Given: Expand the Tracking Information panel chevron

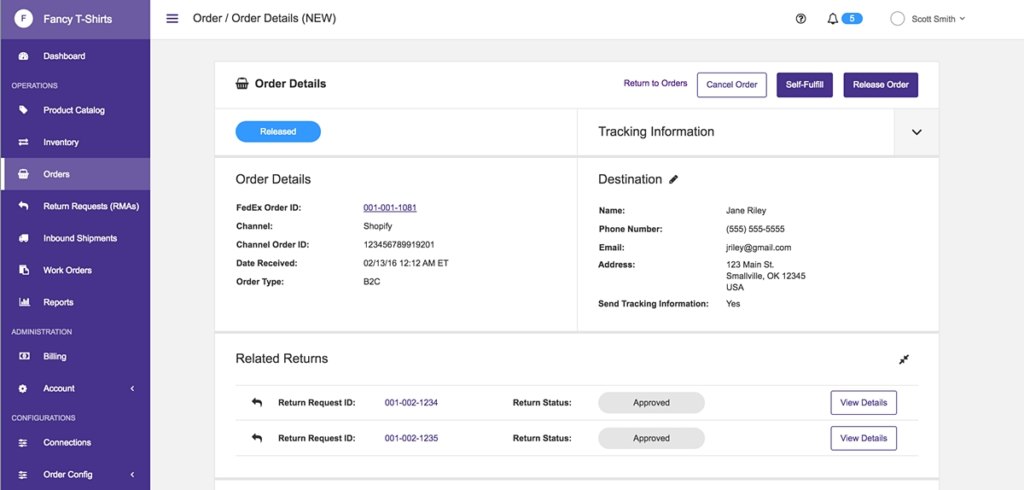Looking at the screenshot, I should (x=916, y=132).
